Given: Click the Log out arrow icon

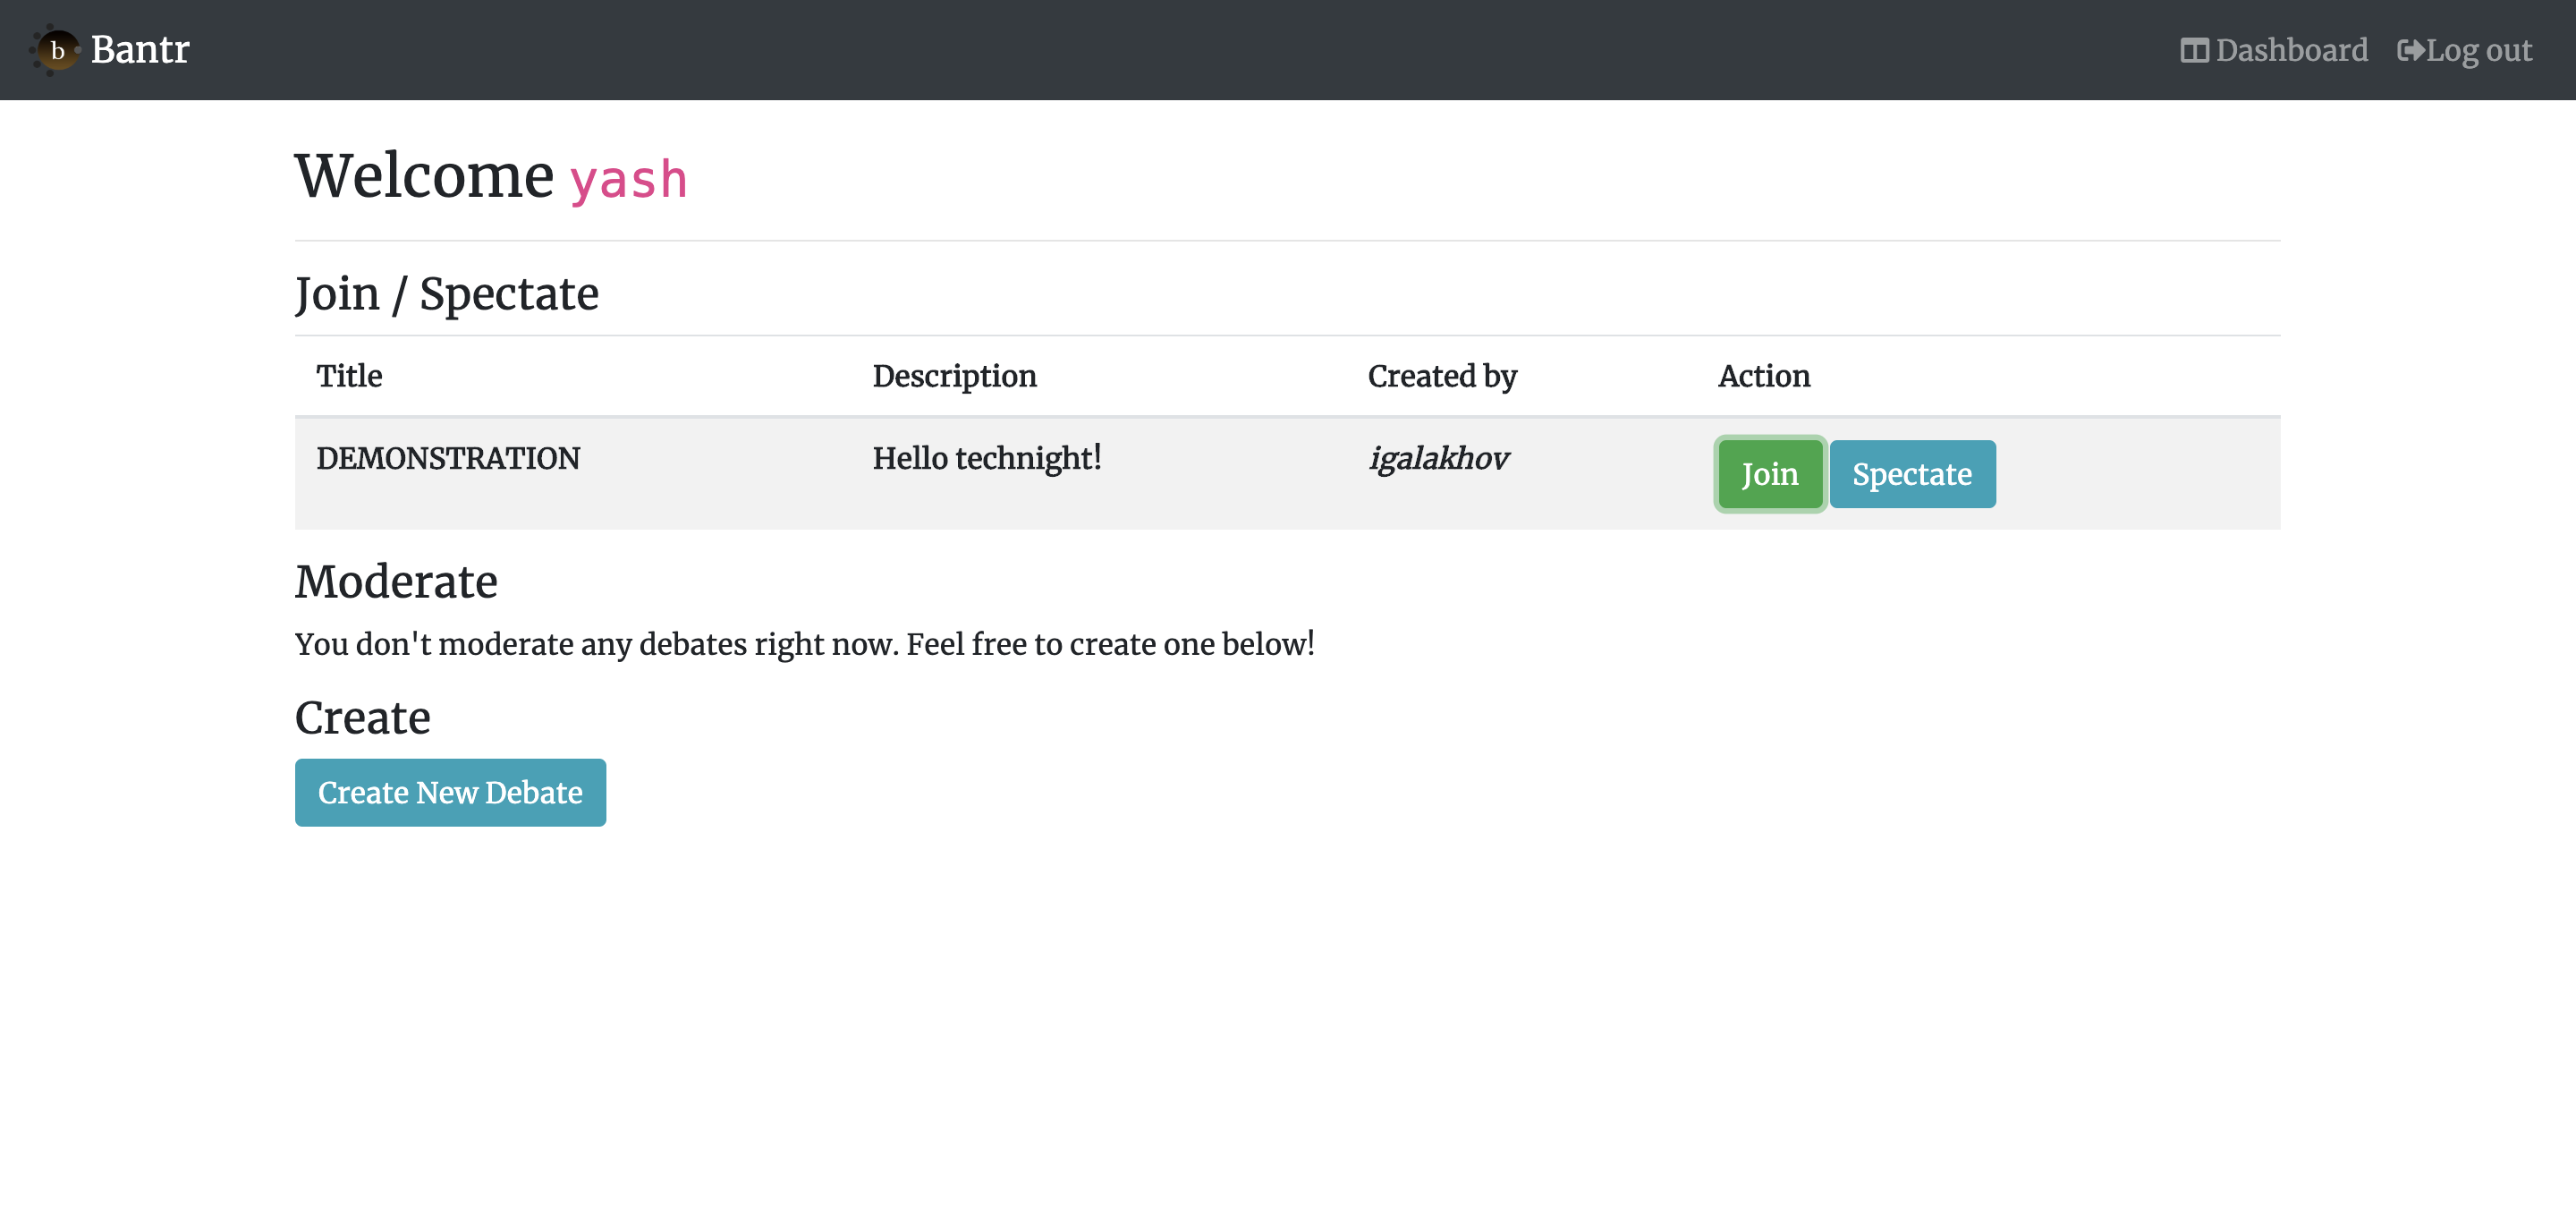Looking at the screenshot, I should 2410,50.
